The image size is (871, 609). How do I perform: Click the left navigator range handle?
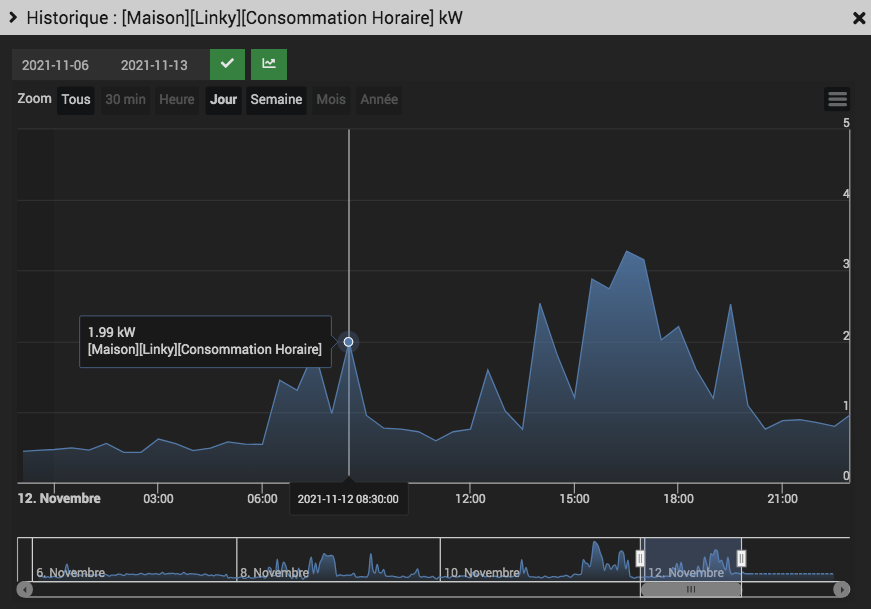click(x=640, y=558)
